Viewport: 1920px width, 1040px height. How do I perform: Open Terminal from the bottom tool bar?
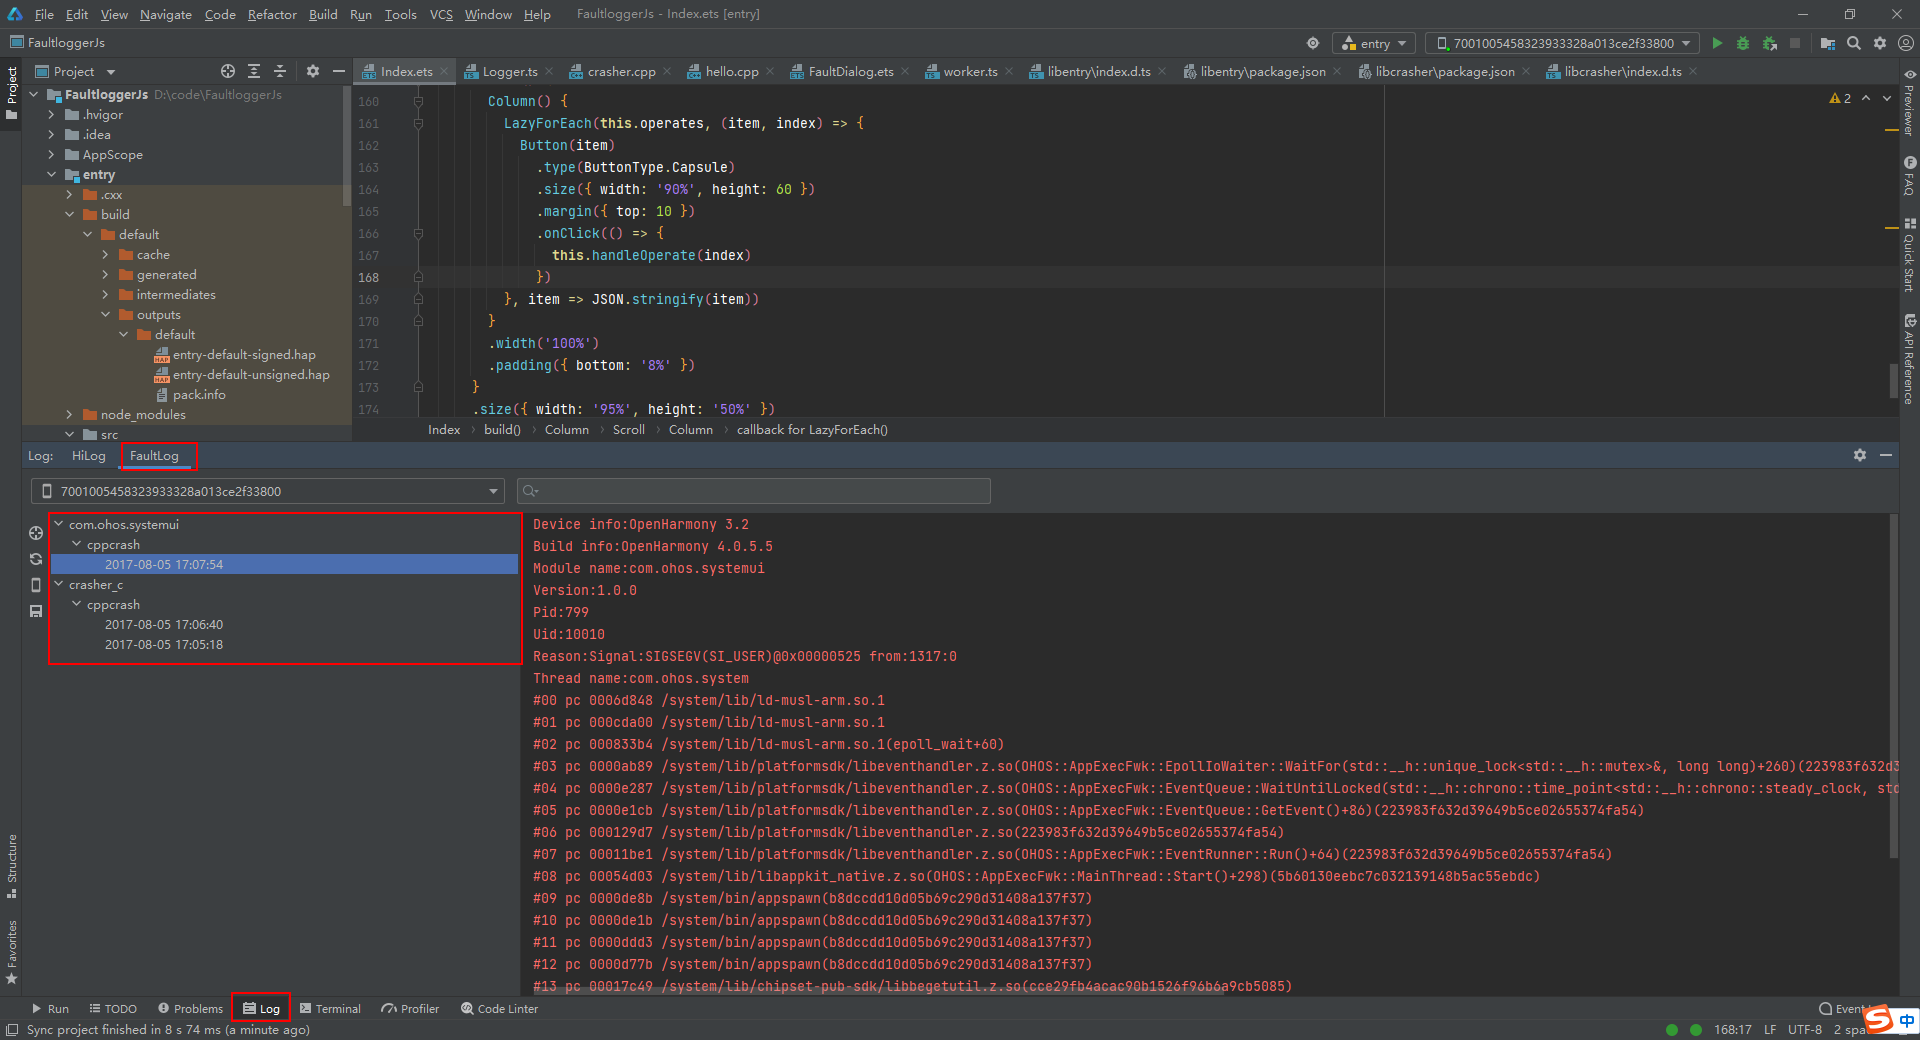(330, 1009)
